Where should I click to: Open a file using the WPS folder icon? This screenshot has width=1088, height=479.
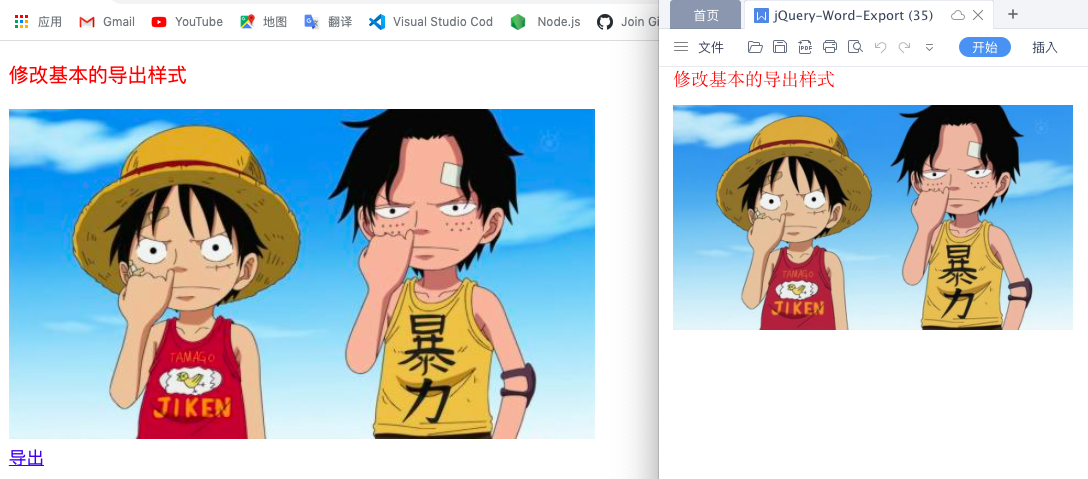click(x=755, y=47)
